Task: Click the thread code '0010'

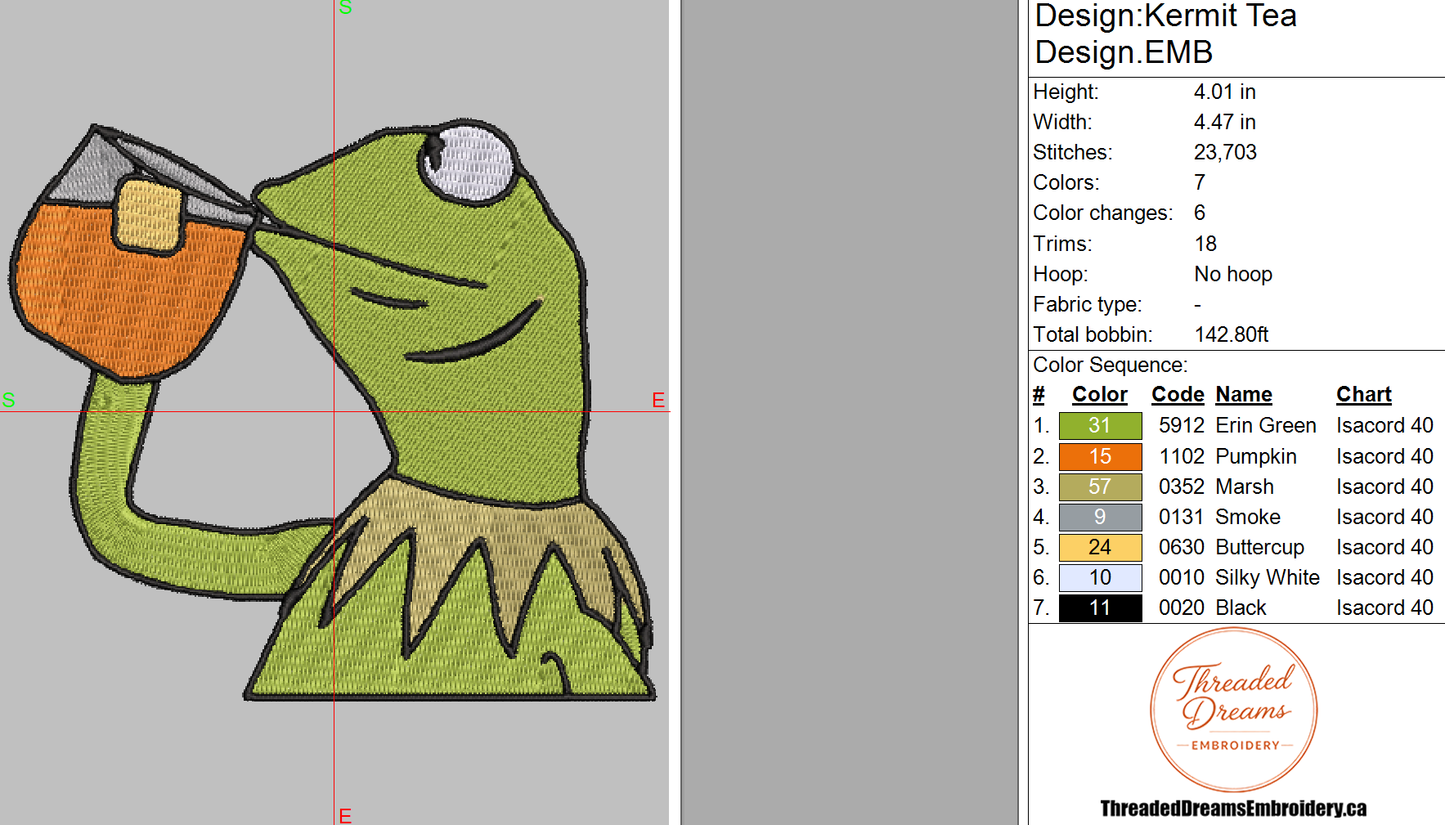Action: (x=1181, y=578)
